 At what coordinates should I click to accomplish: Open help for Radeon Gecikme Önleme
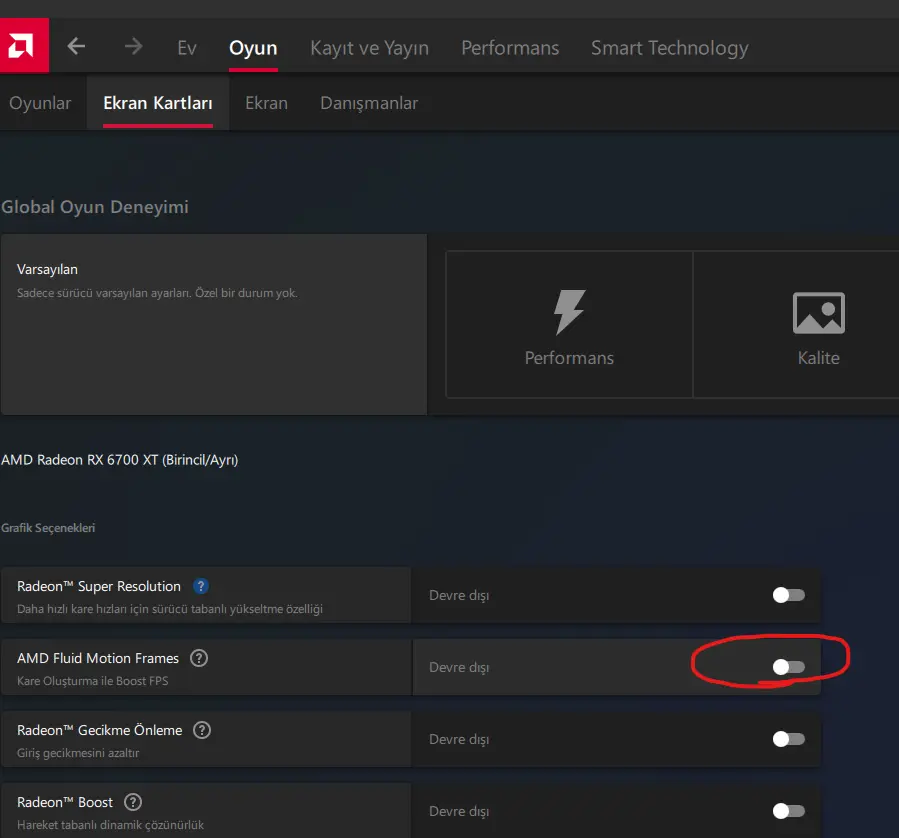pyautogui.click(x=202, y=730)
